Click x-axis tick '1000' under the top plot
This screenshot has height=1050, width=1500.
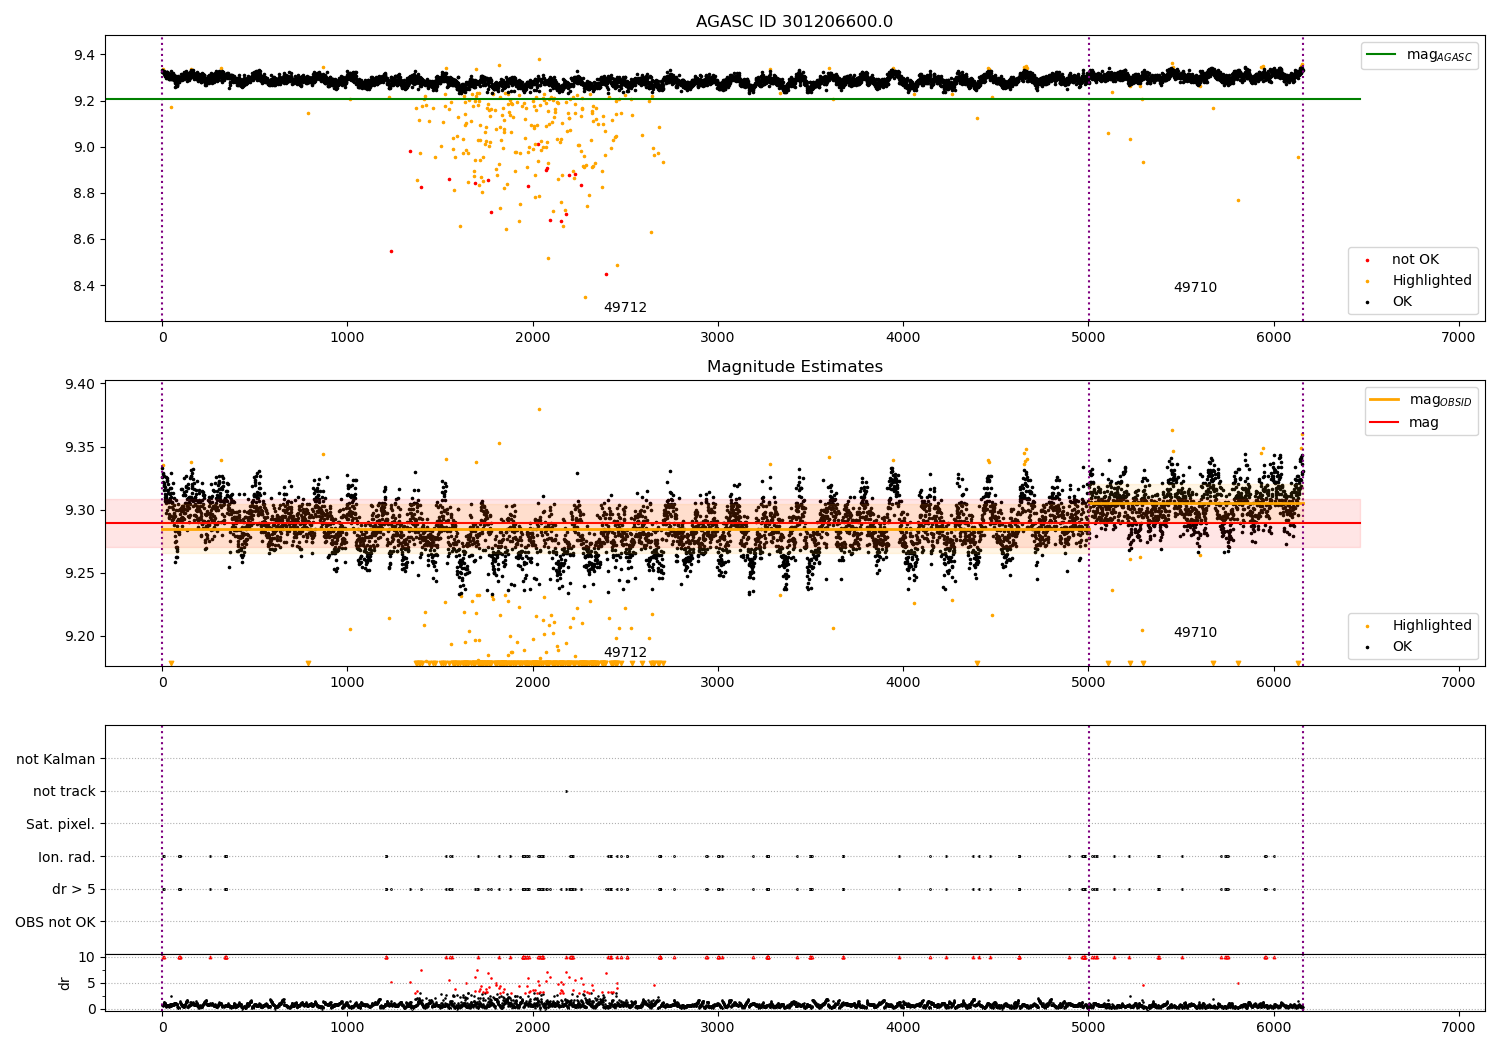click(347, 338)
